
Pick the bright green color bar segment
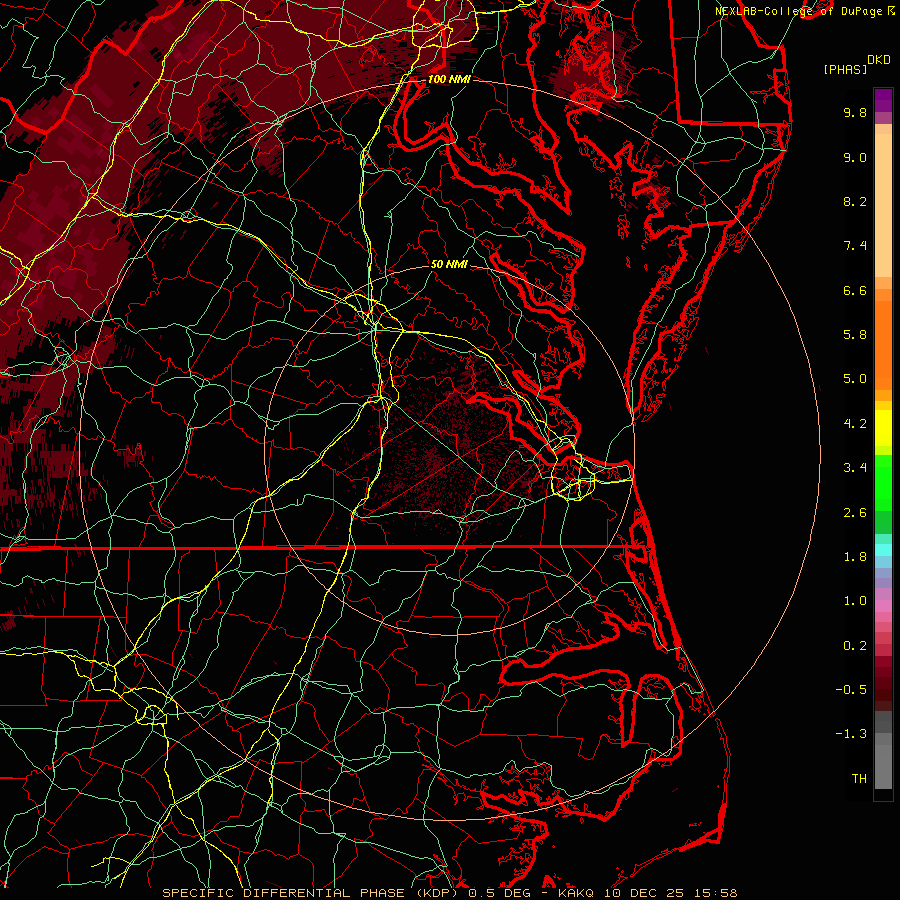(883, 484)
